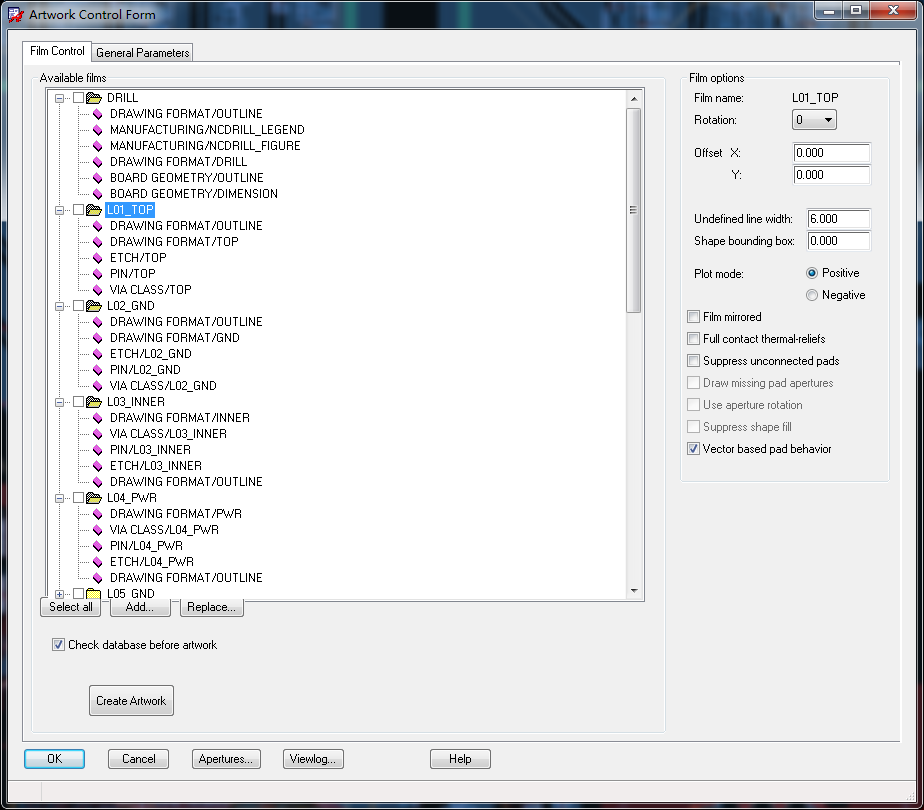Click diamond icon beside DRAWING FORMAT/TOP
The width and height of the screenshot is (924, 810).
coord(98,242)
